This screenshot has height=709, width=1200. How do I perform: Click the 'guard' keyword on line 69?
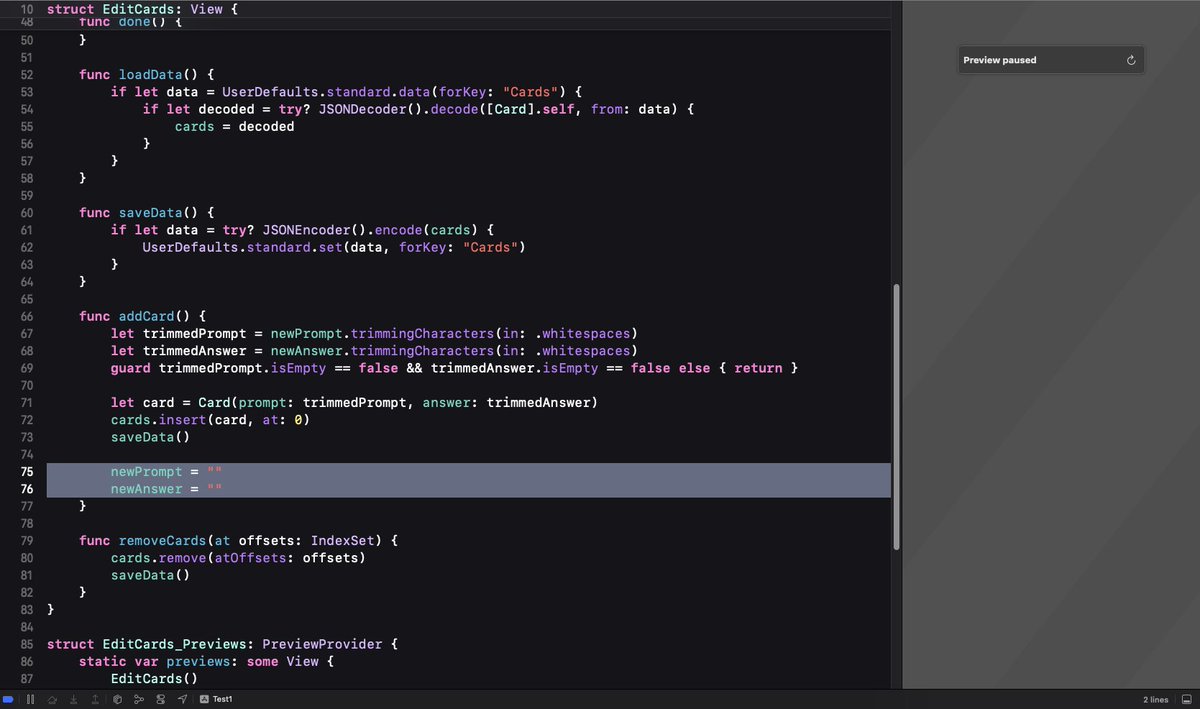tap(131, 368)
